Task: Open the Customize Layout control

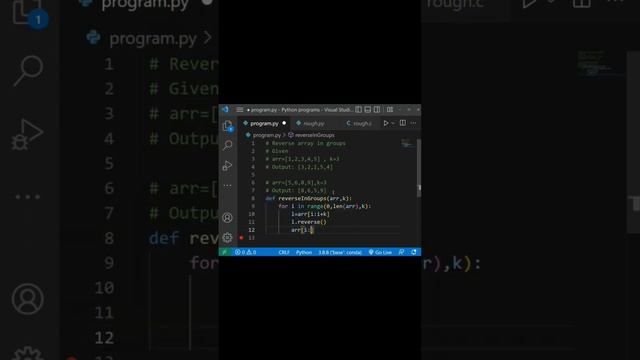Action: click(390, 110)
